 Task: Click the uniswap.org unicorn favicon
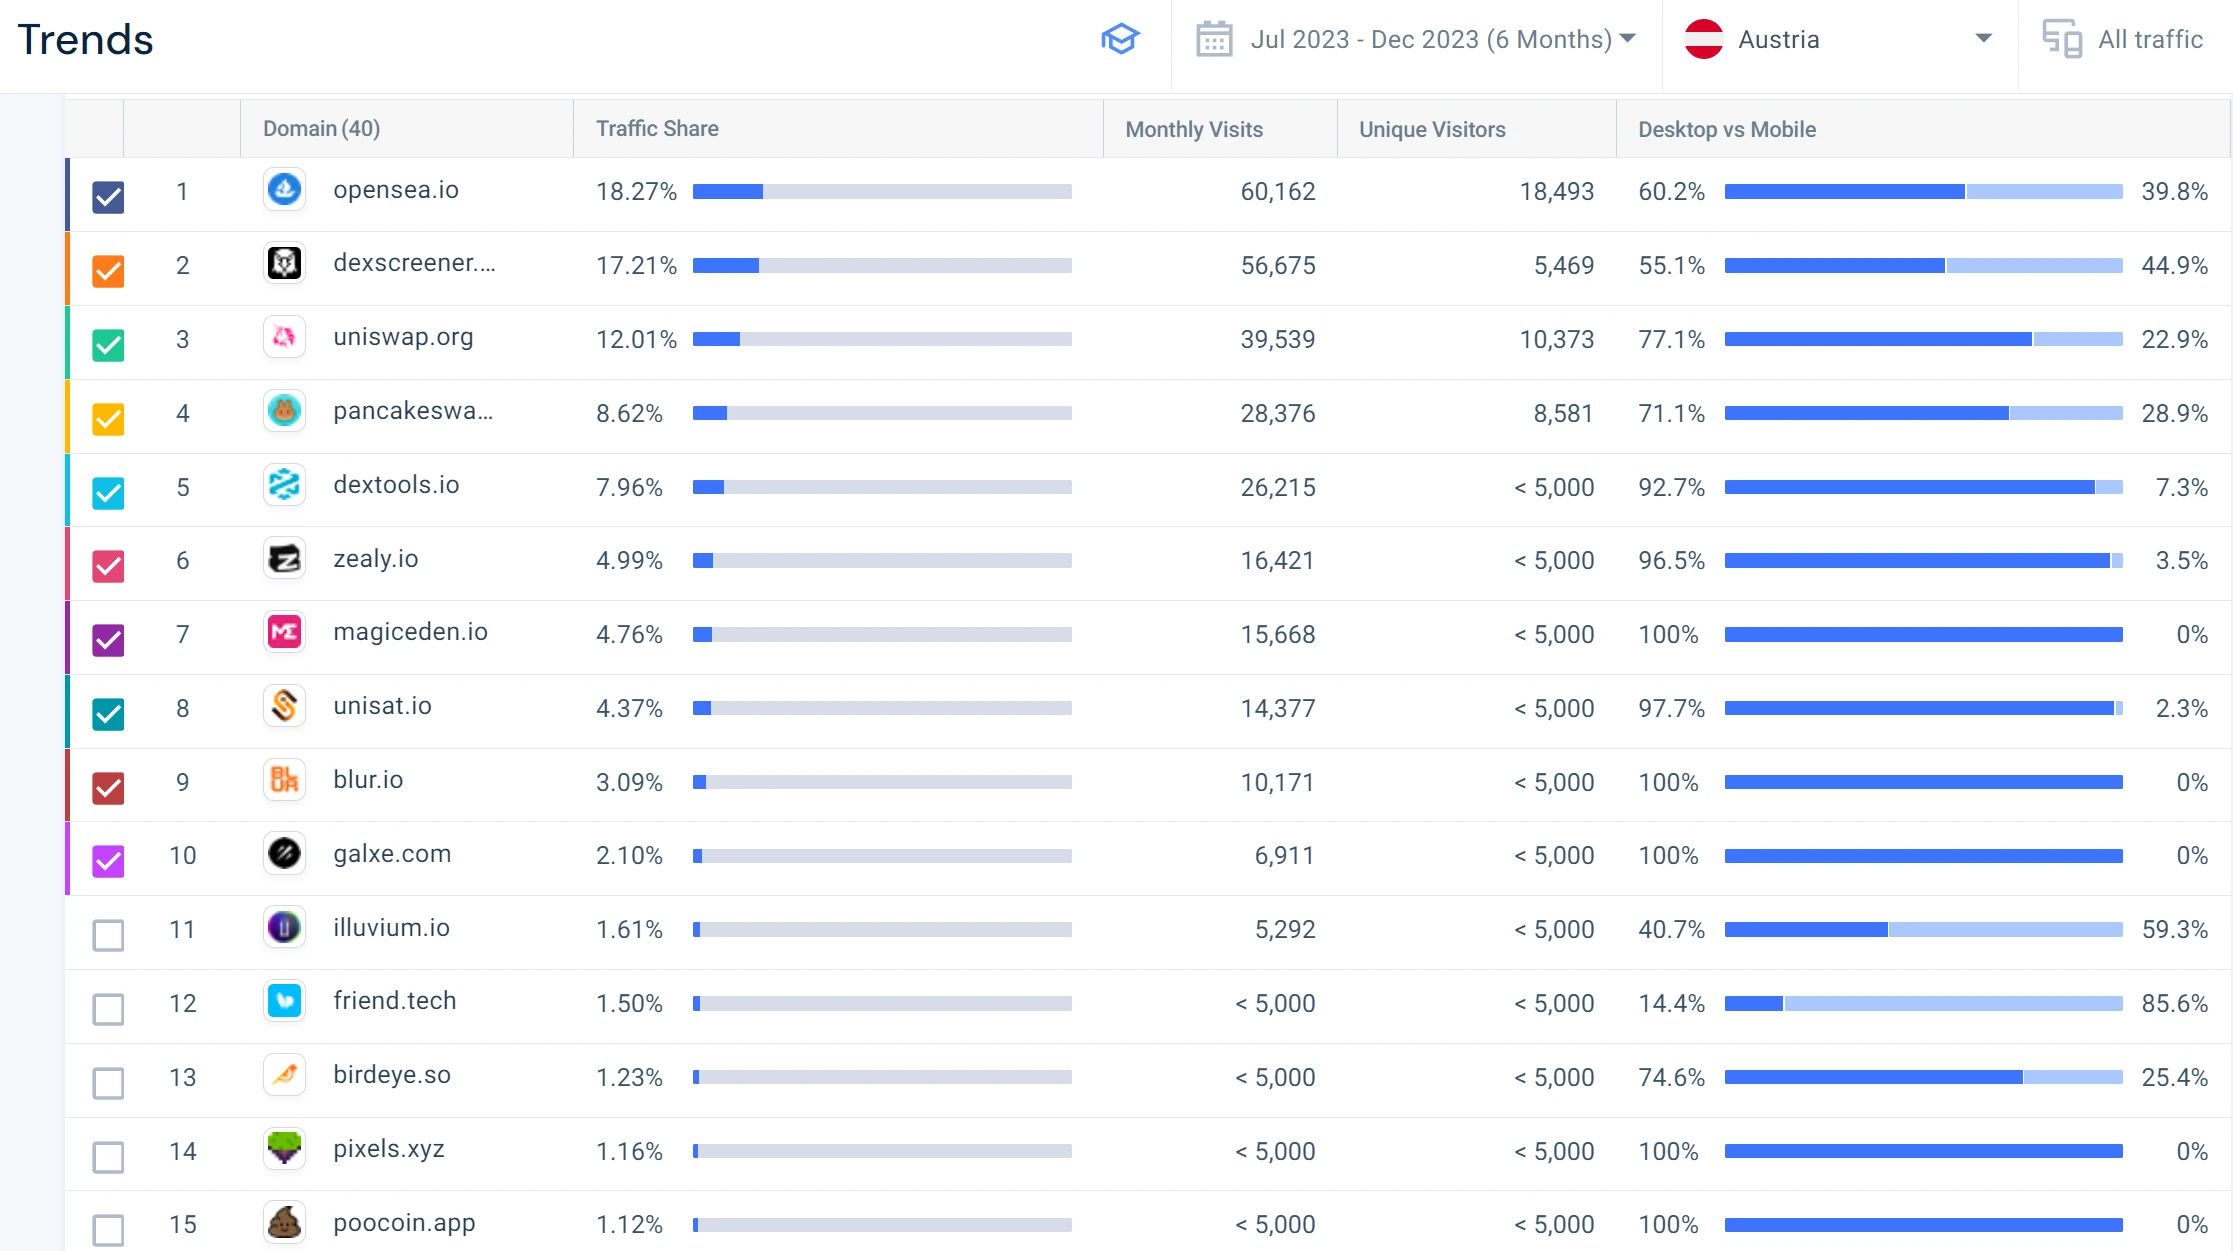(x=284, y=337)
